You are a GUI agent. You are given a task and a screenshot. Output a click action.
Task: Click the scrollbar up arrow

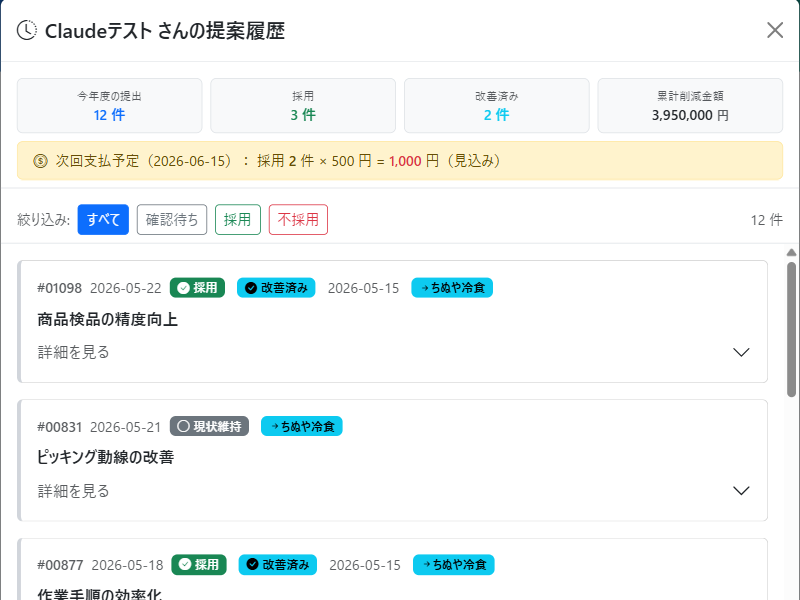pos(791,253)
